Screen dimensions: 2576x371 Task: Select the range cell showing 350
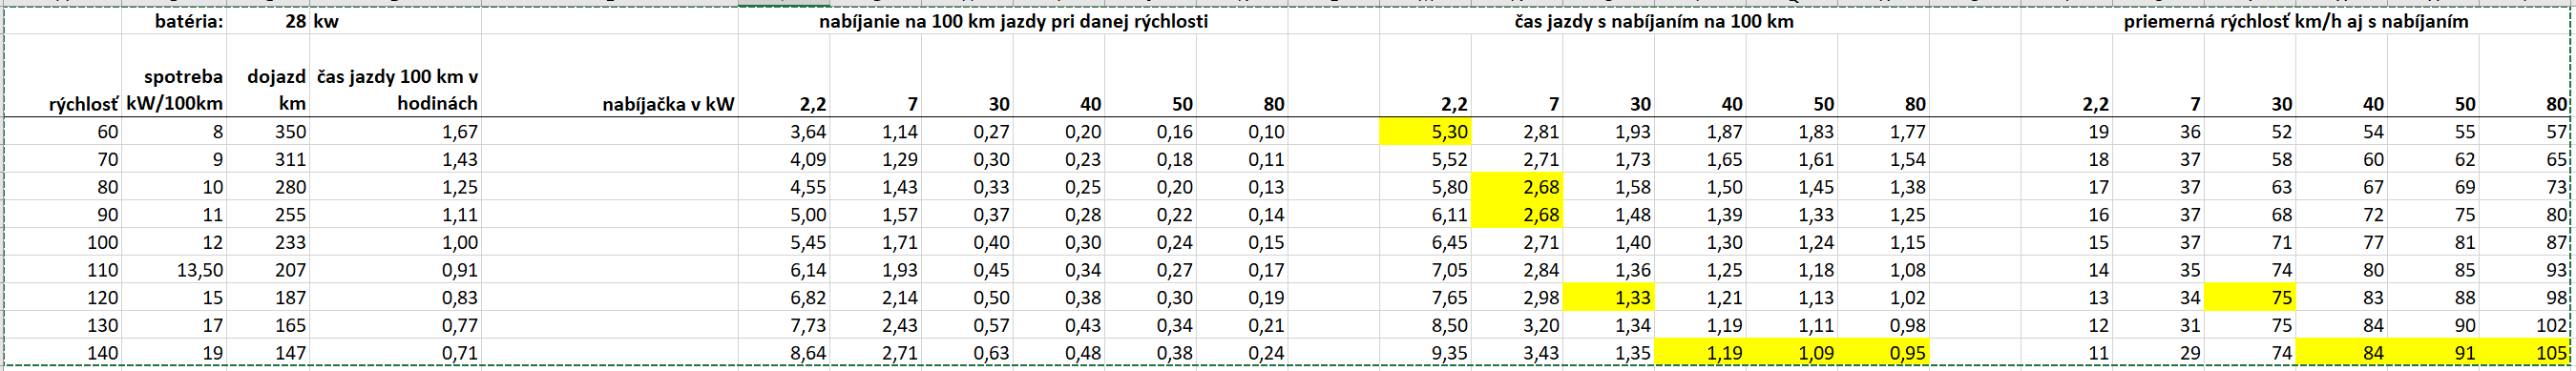[268, 131]
